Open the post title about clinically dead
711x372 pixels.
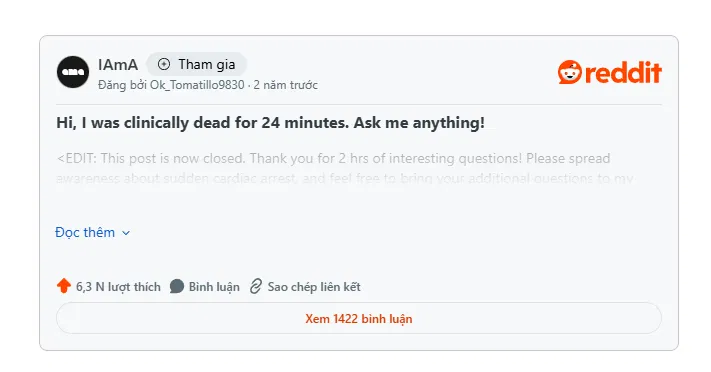[270, 122]
